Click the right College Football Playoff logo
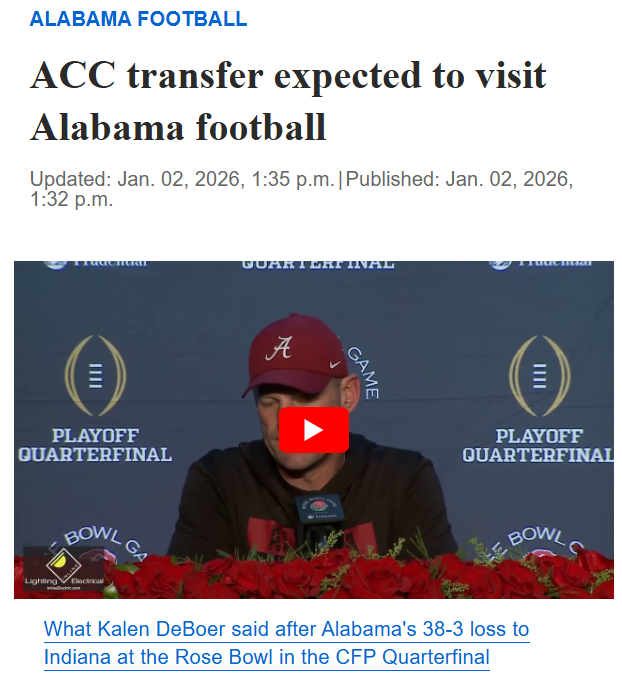 539,376
